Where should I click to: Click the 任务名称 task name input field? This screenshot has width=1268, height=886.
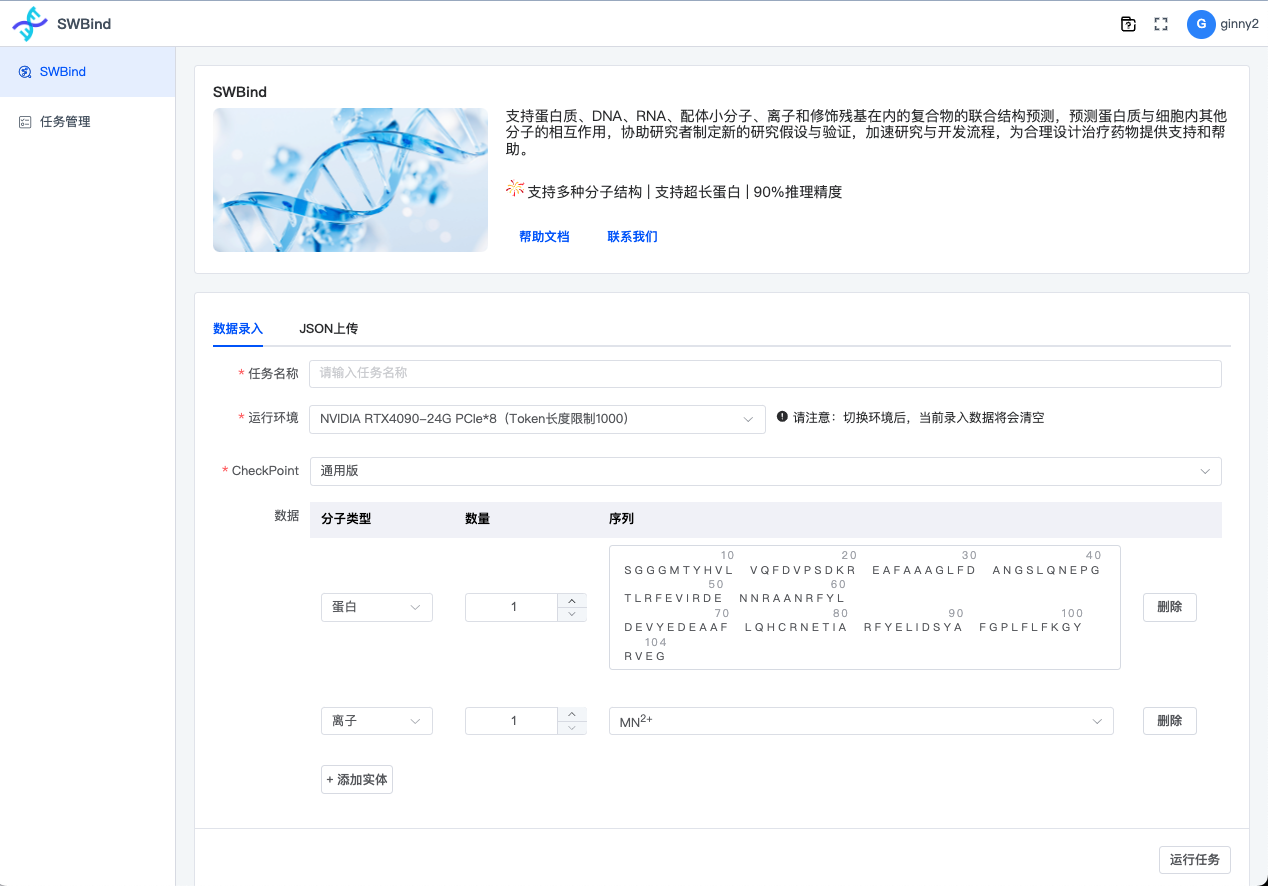pyautogui.click(x=765, y=373)
